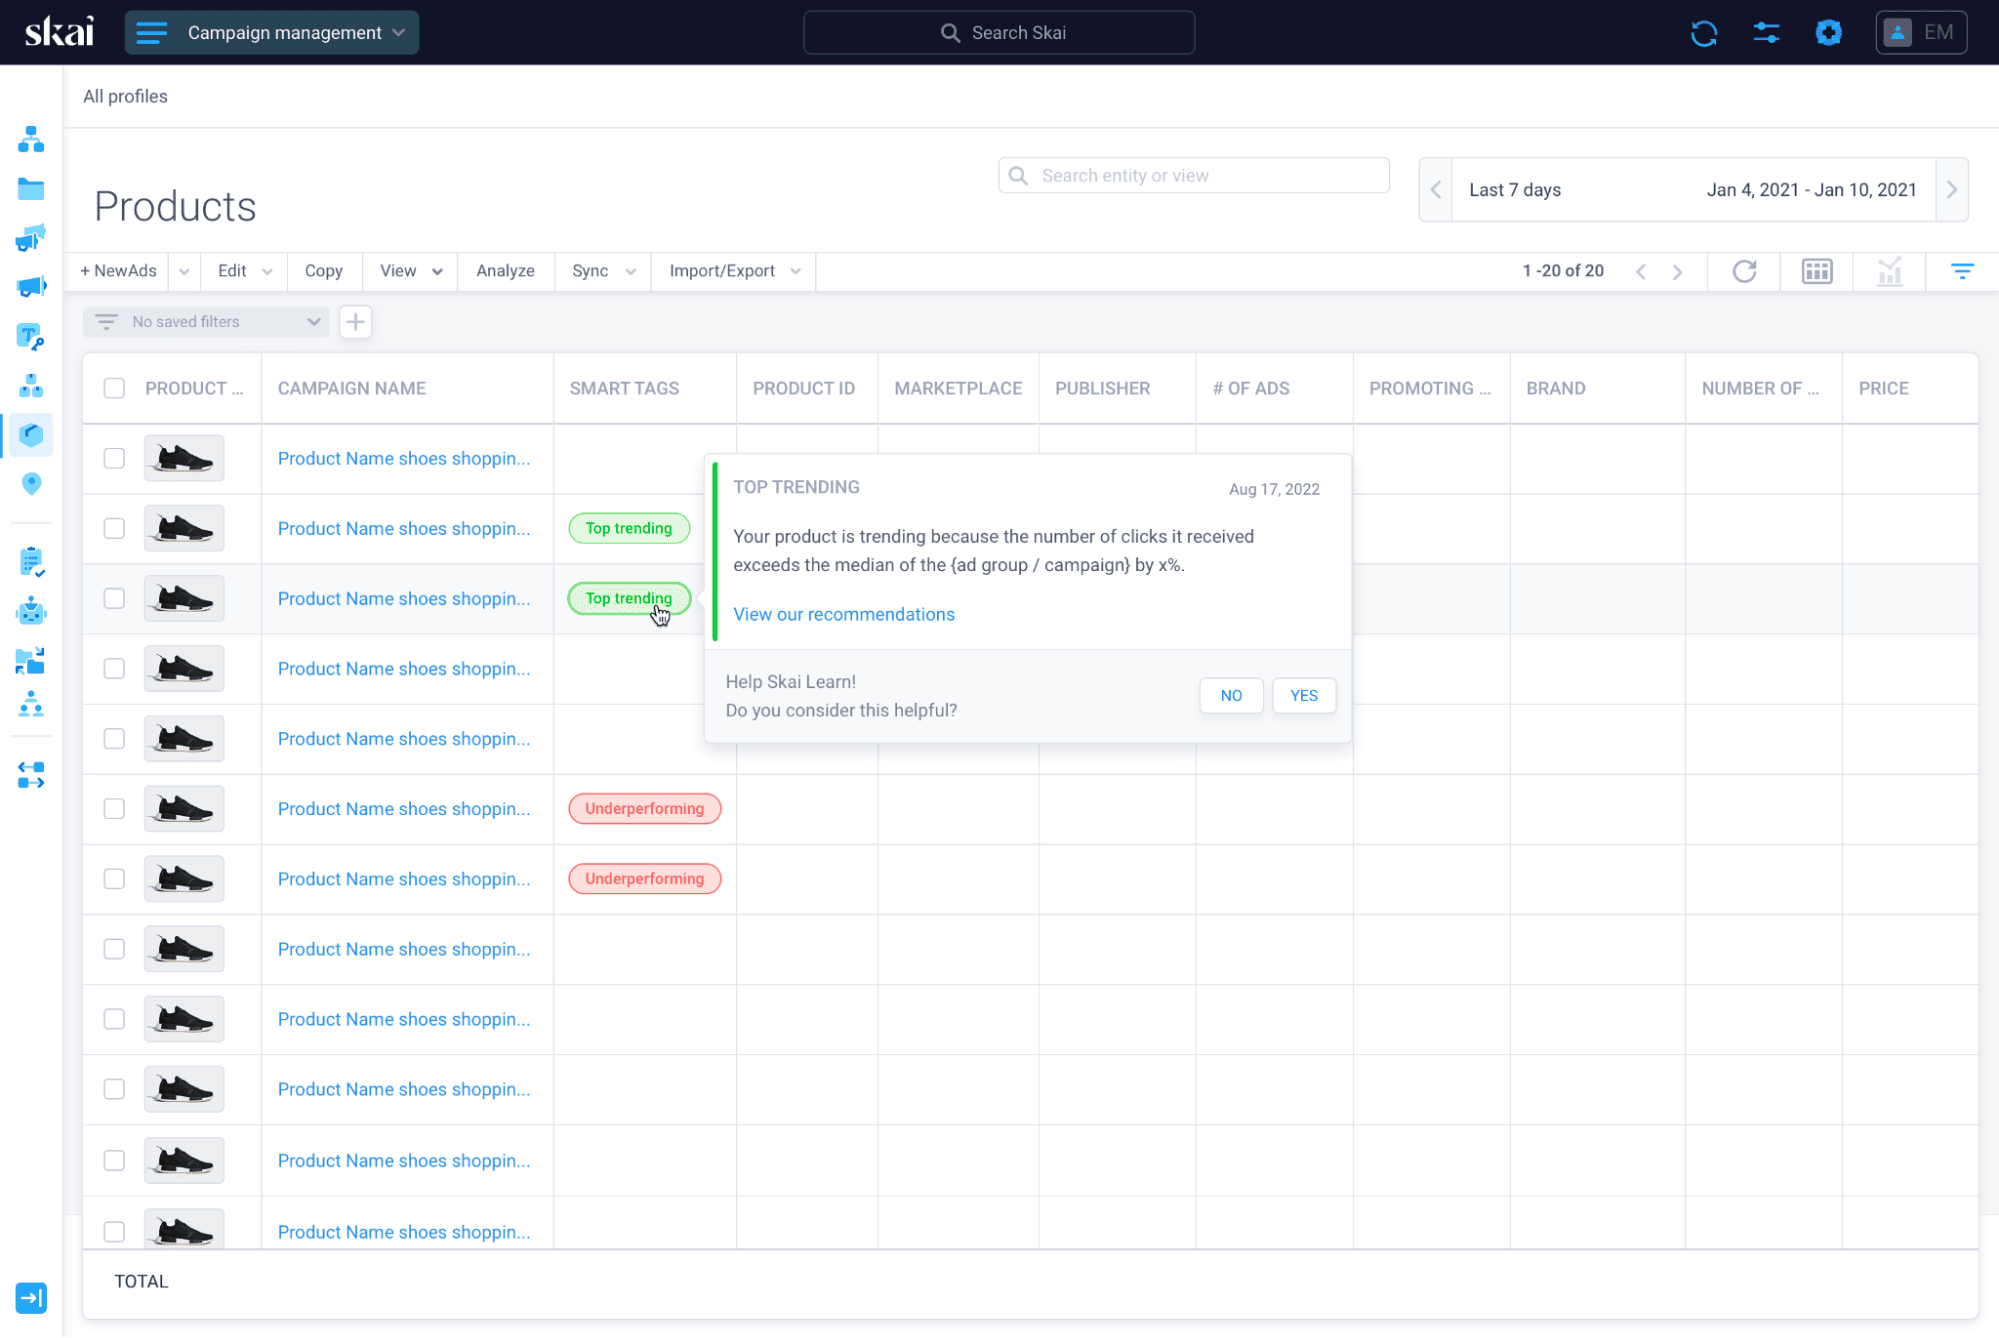Move date range to previous period

[x=1435, y=189]
